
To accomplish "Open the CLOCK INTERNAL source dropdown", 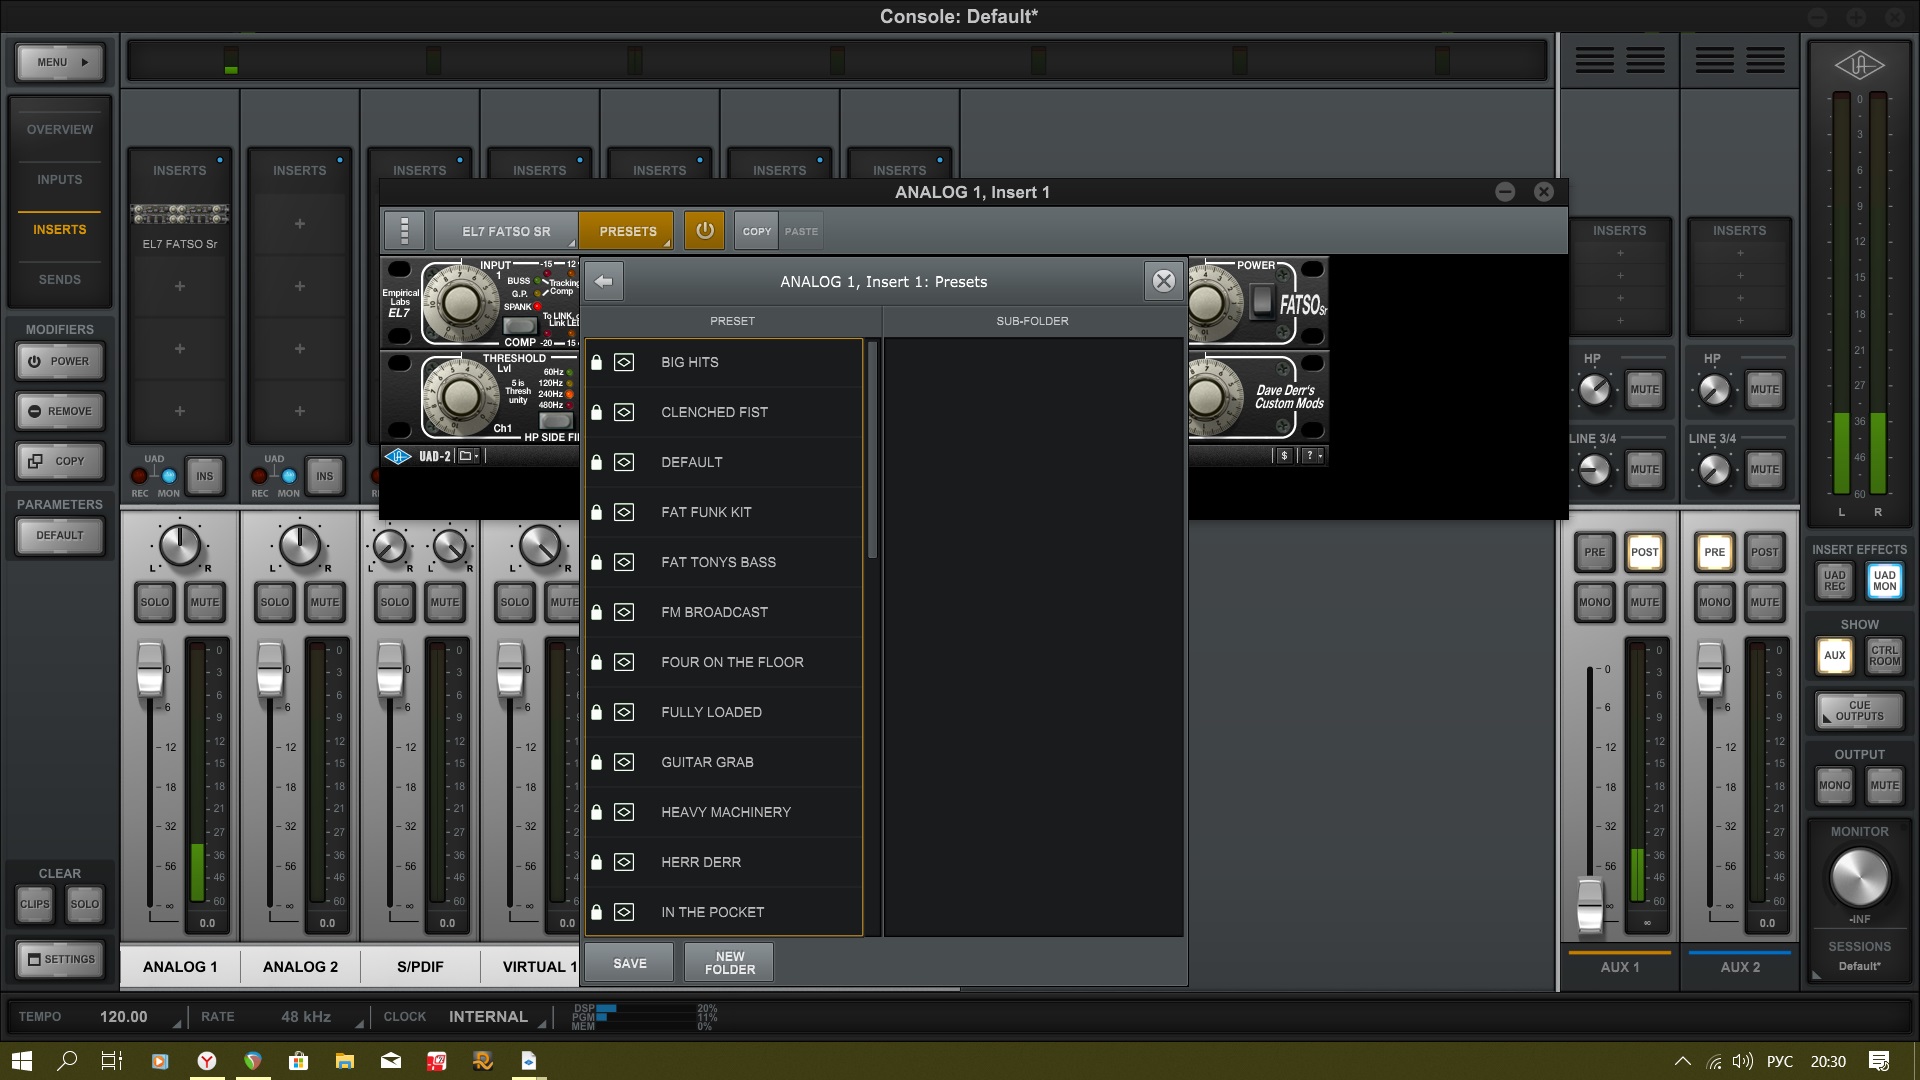I will [488, 1017].
